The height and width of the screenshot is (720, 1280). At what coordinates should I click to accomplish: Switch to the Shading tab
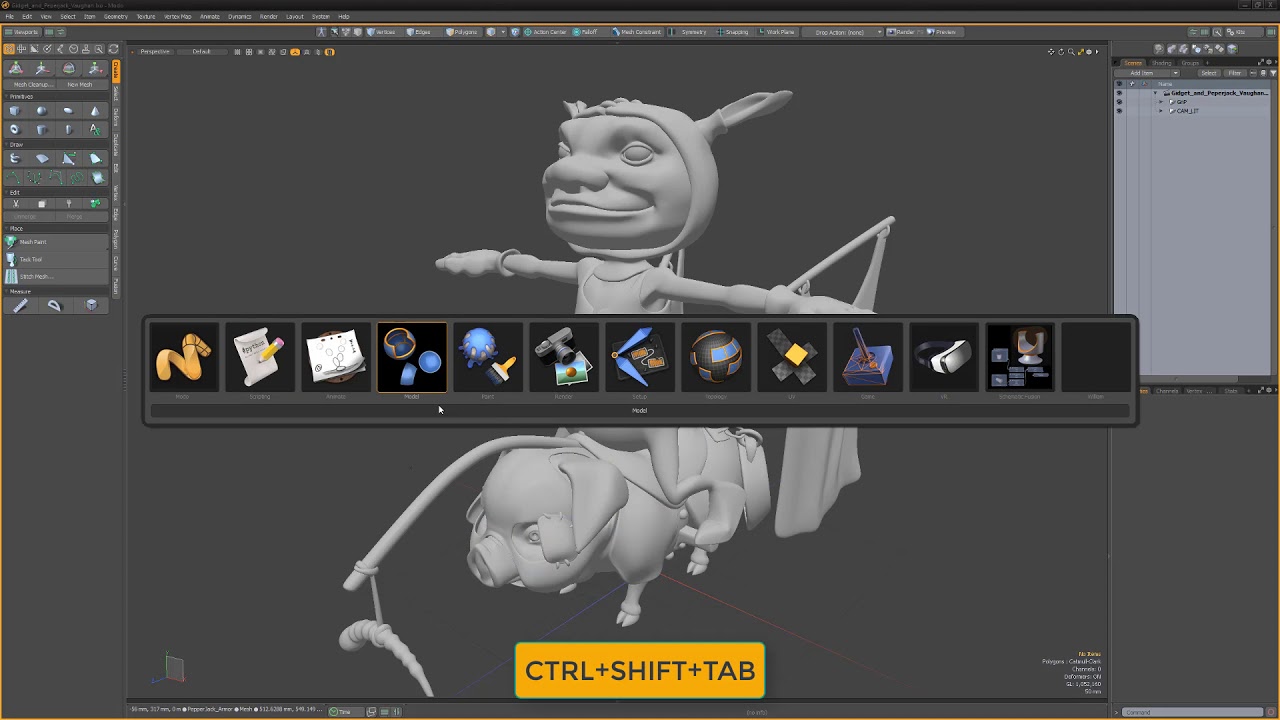click(x=1162, y=63)
